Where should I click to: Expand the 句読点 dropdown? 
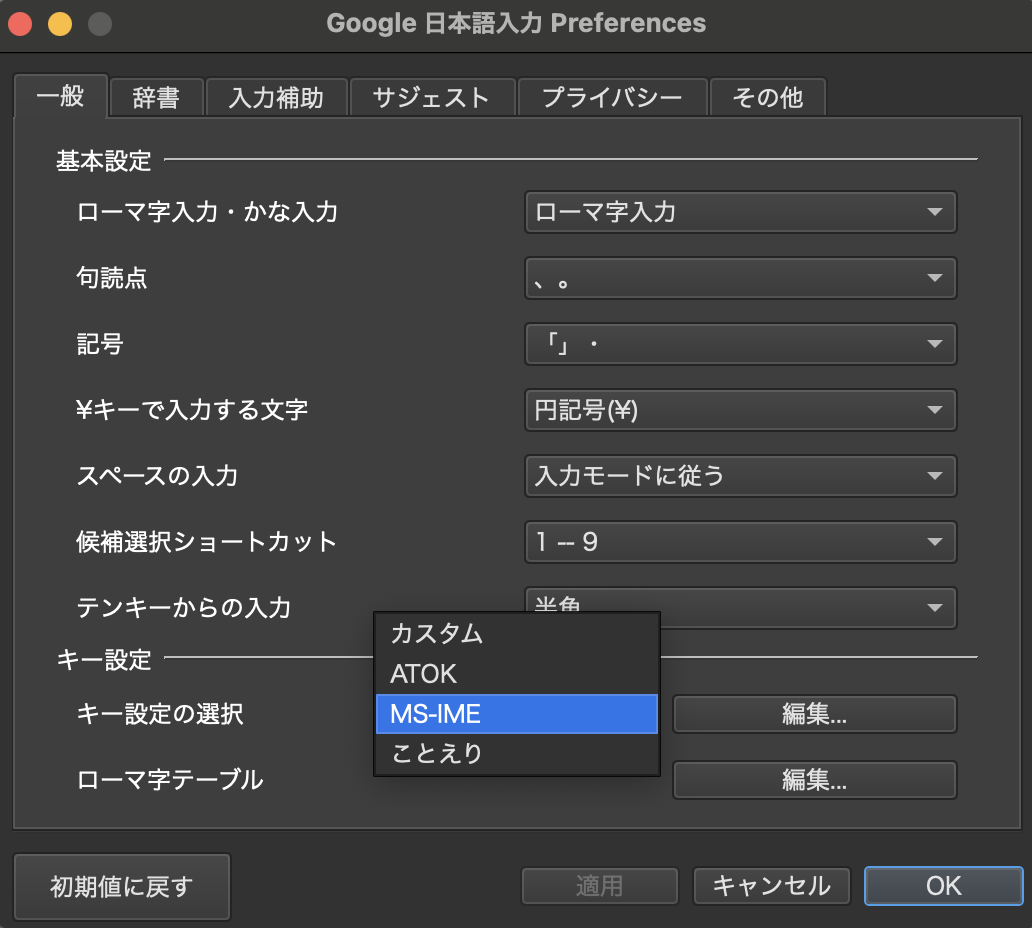[x=740, y=278]
